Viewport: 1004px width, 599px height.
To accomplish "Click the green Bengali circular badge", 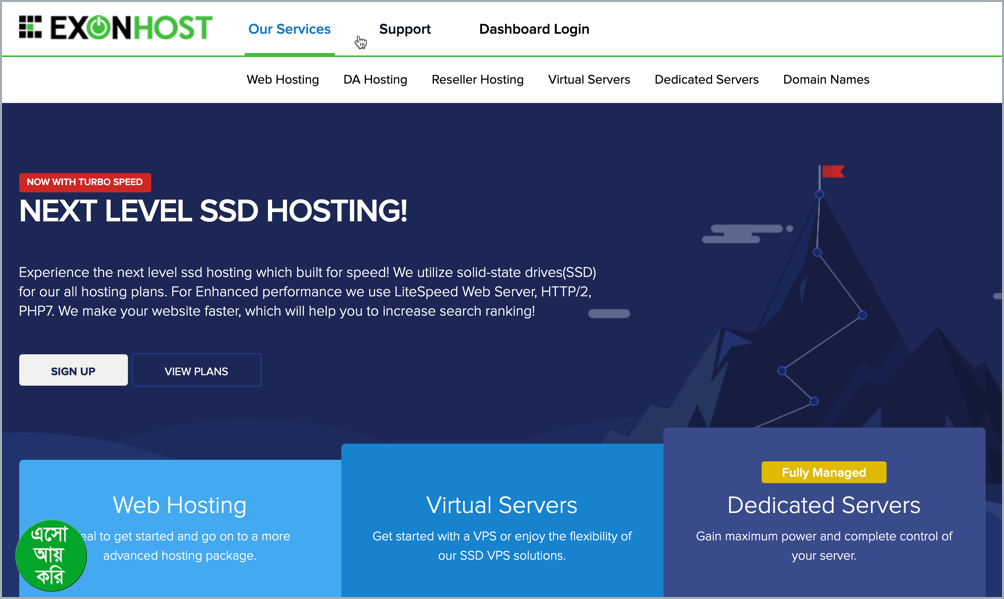I will click(51, 555).
